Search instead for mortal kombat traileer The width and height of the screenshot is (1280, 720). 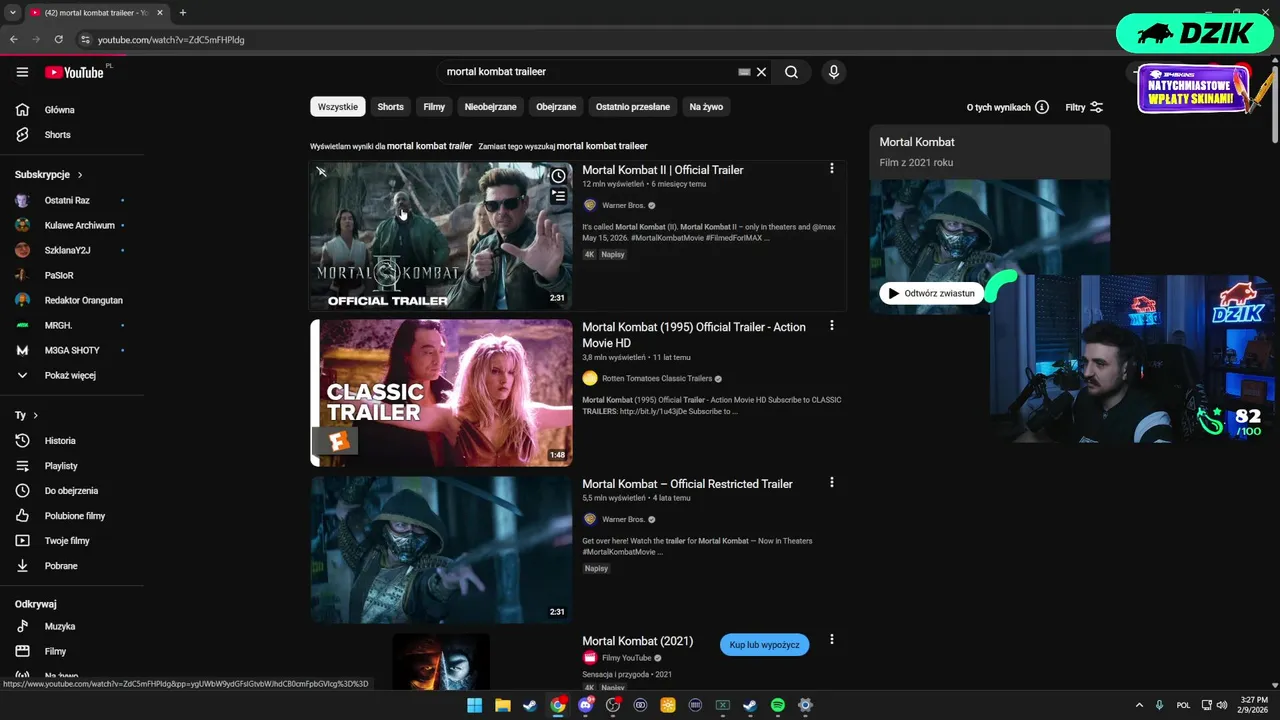pos(602,146)
